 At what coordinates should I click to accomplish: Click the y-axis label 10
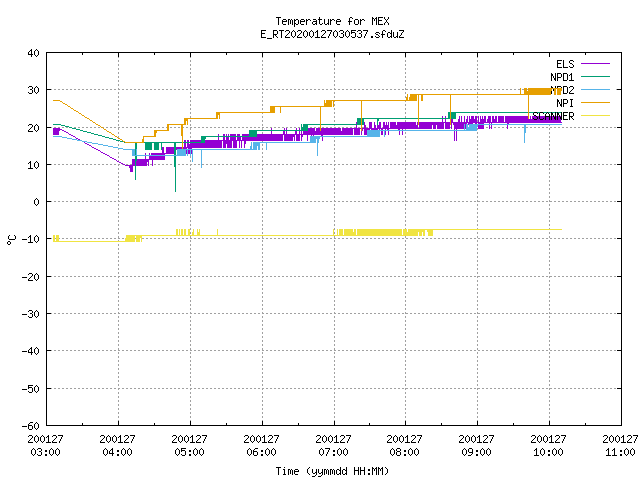point(33,165)
